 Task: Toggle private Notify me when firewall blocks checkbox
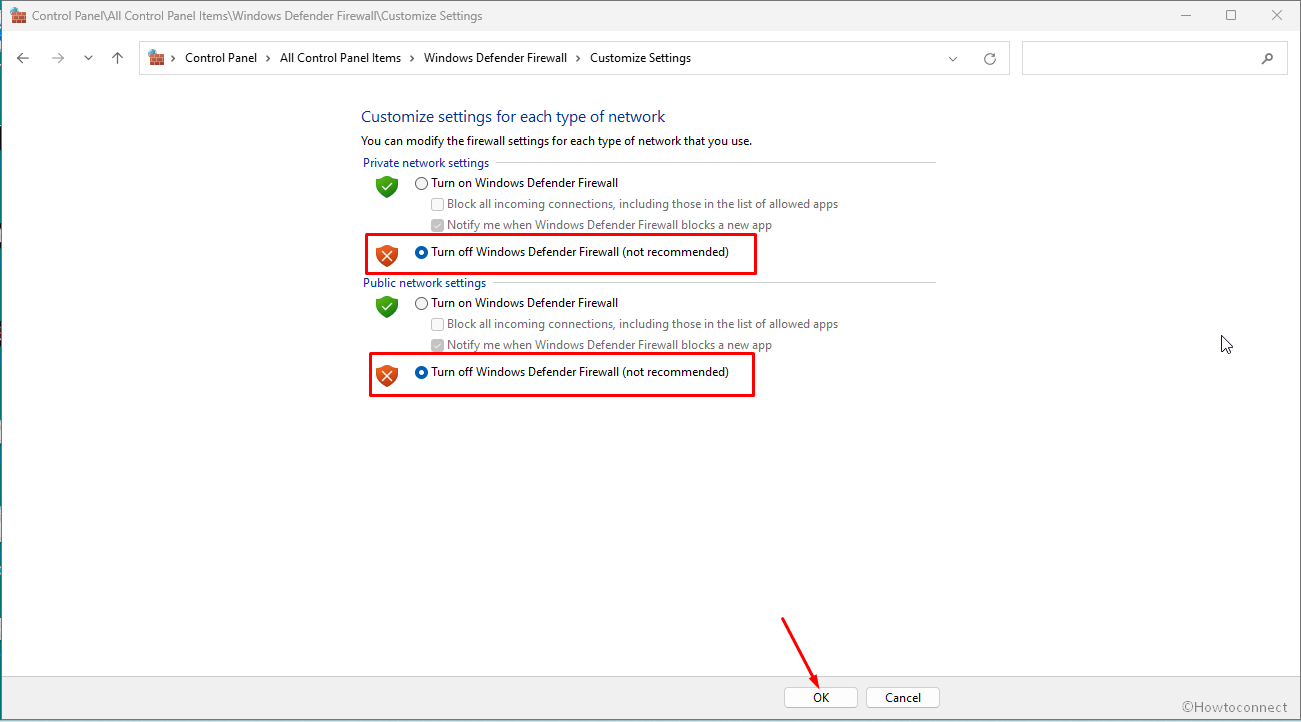[437, 225]
